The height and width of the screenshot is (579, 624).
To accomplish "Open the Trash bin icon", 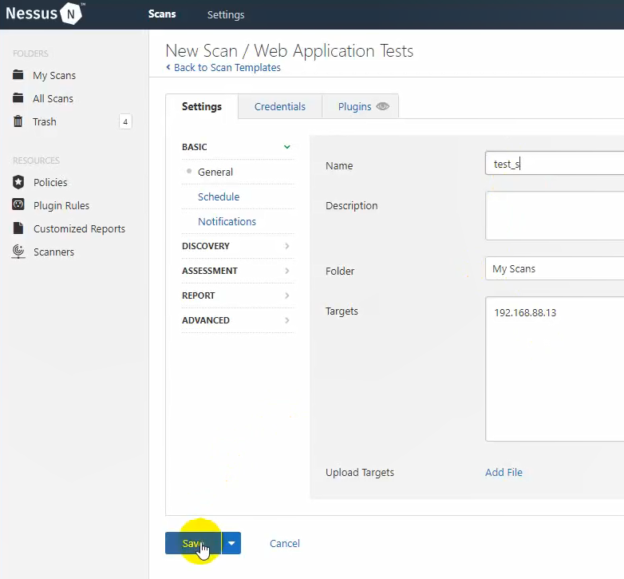I will pyautogui.click(x=18, y=121).
